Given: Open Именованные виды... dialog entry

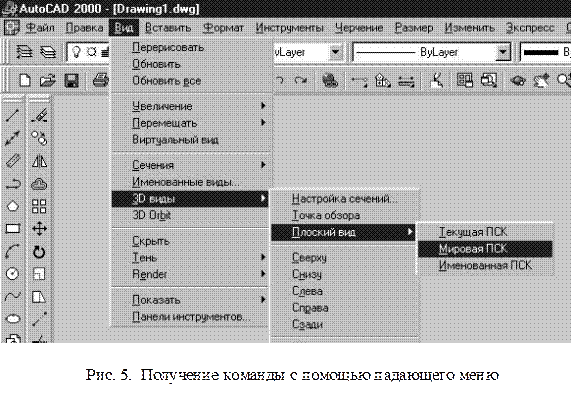Looking at the screenshot, I should click(x=192, y=182).
